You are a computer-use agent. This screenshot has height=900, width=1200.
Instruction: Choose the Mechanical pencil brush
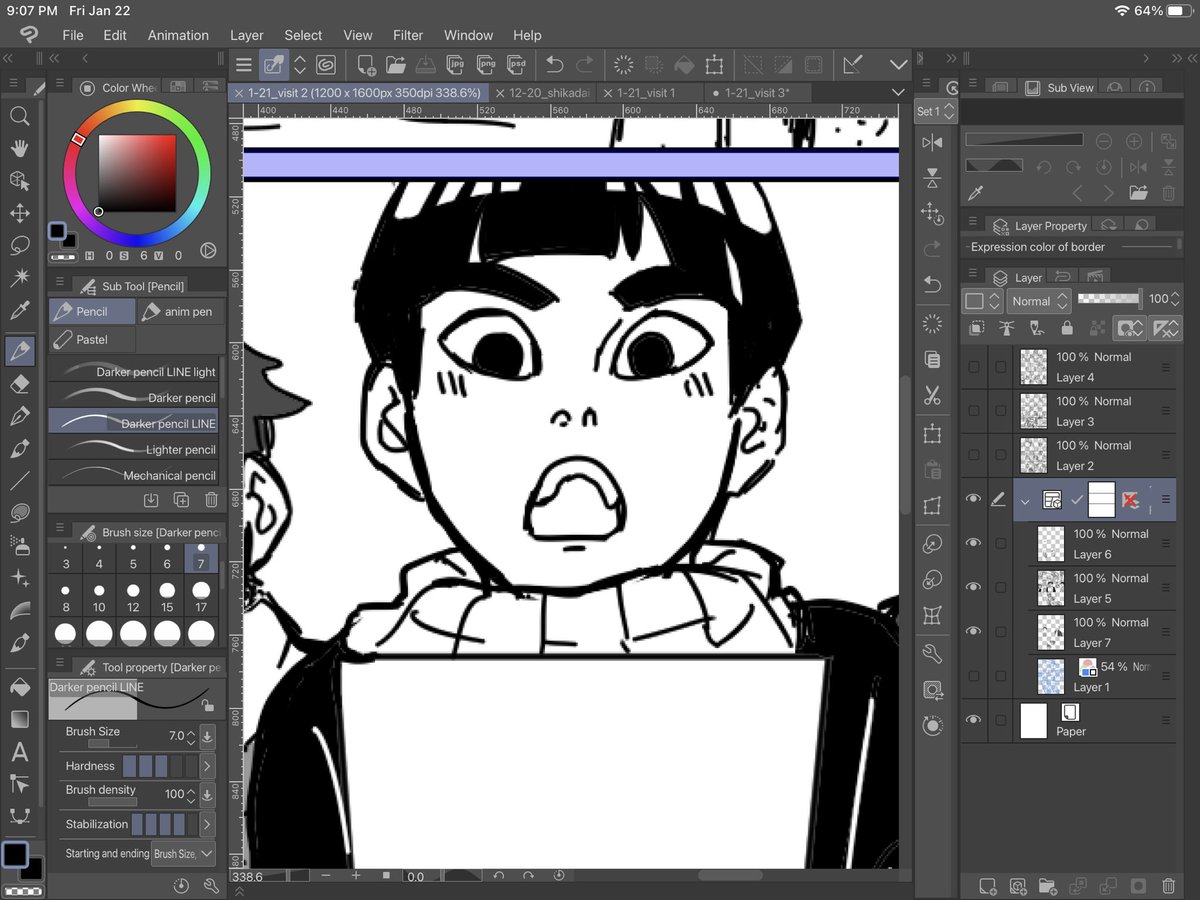coord(134,475)
